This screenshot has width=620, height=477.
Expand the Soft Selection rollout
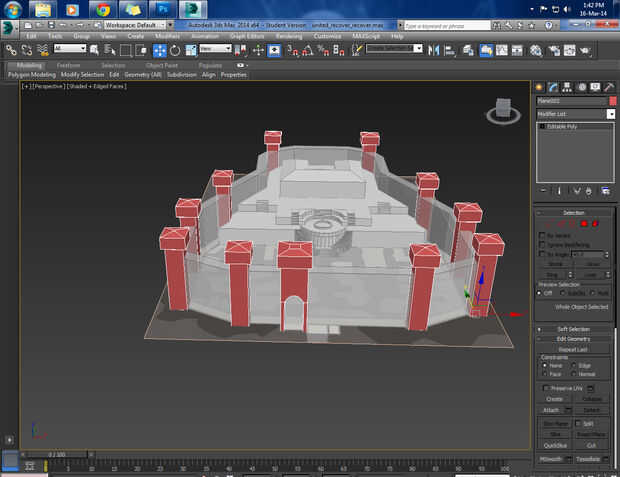click(574, 328)
